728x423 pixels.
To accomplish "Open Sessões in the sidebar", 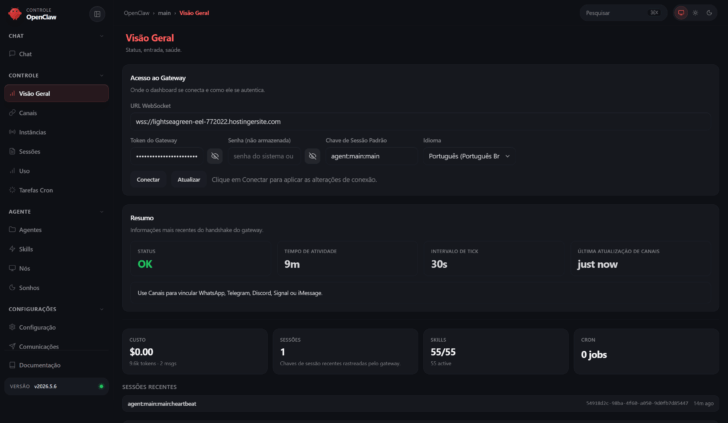I will click(x=56, y=151).
